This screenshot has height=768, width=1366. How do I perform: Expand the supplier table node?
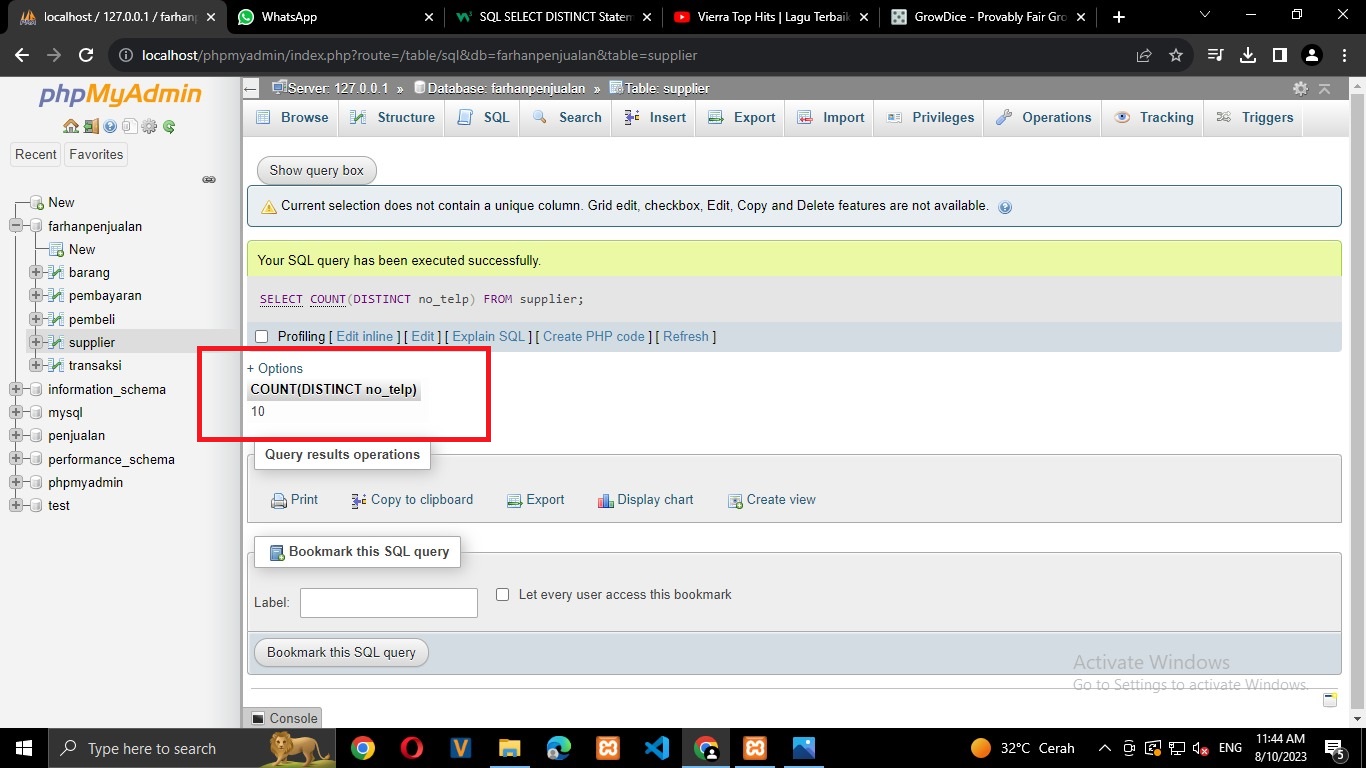tap(37, 342)
